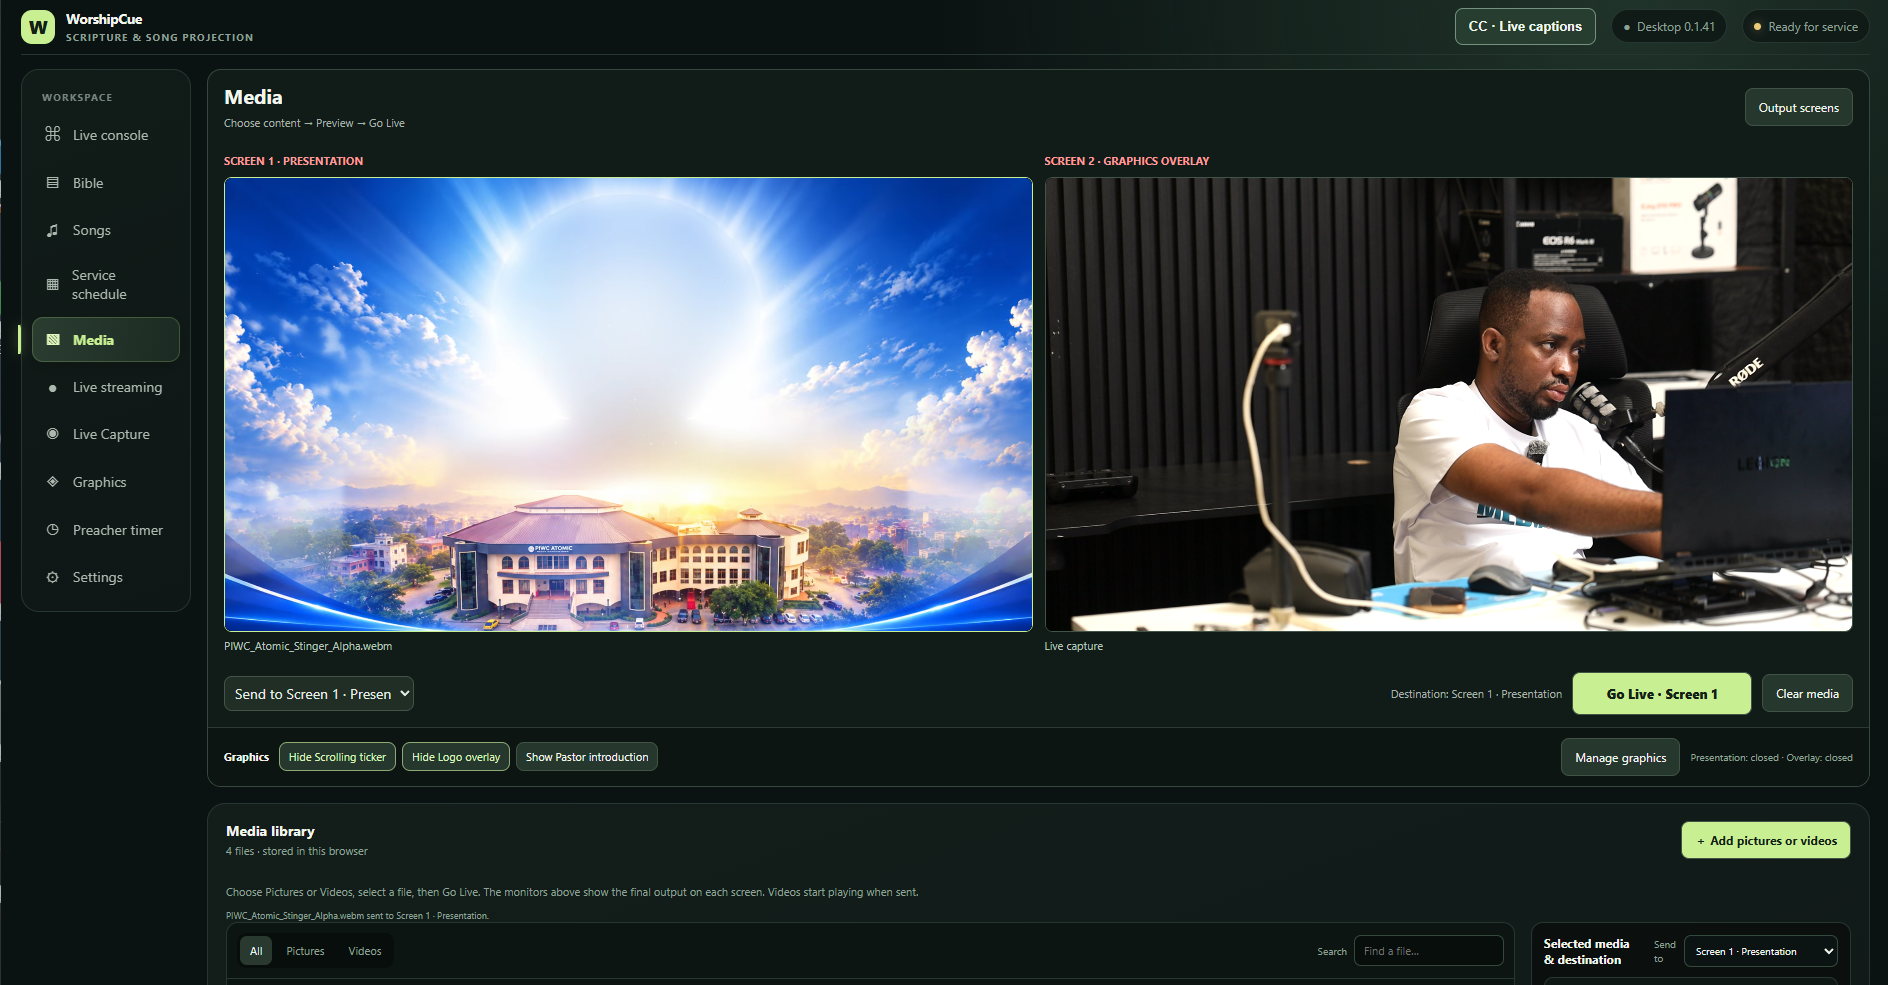Click the Live capture label under Screen 2
The height and width of the screenshot is (985, 1888).
pyautogui.click(x=1074, y=646)
